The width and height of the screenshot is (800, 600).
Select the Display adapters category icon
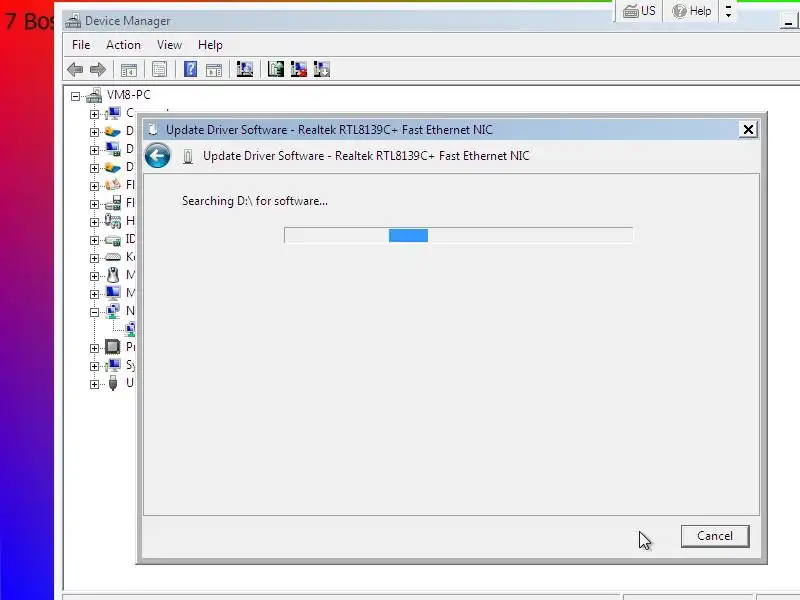tap(113, 149)
